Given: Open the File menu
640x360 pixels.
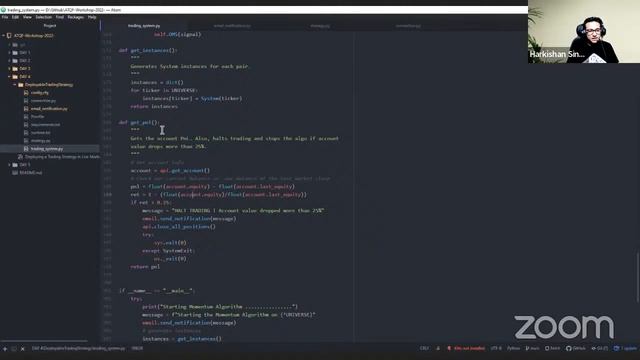Looking at the screenshot, I should (x=4, y=17).
